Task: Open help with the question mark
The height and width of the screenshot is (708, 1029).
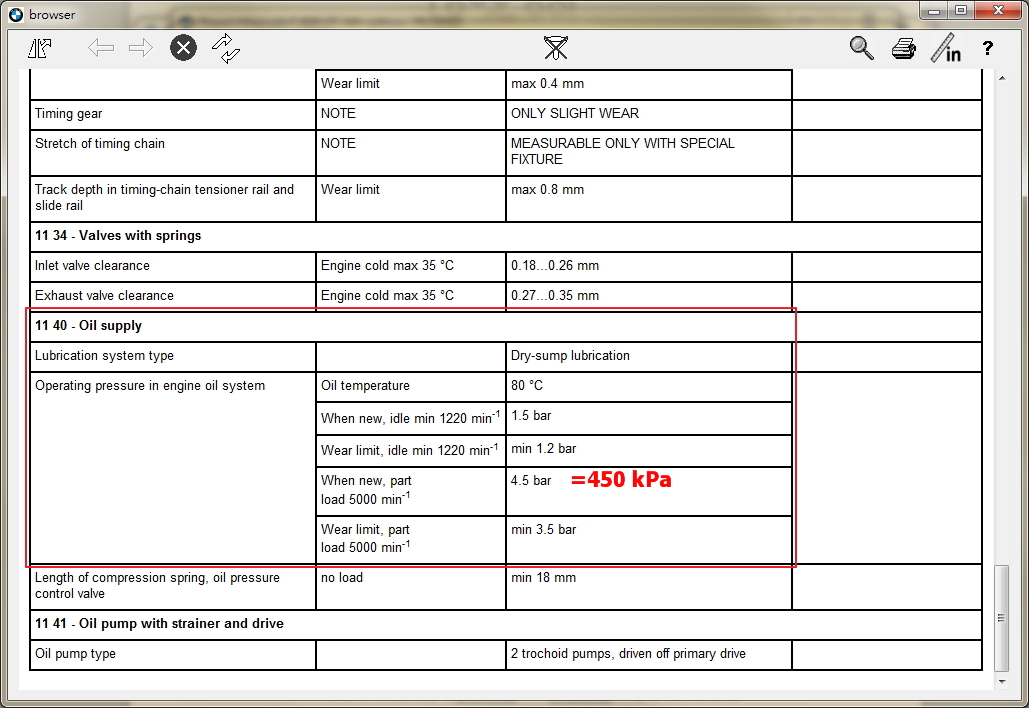Action: [987, 48]
